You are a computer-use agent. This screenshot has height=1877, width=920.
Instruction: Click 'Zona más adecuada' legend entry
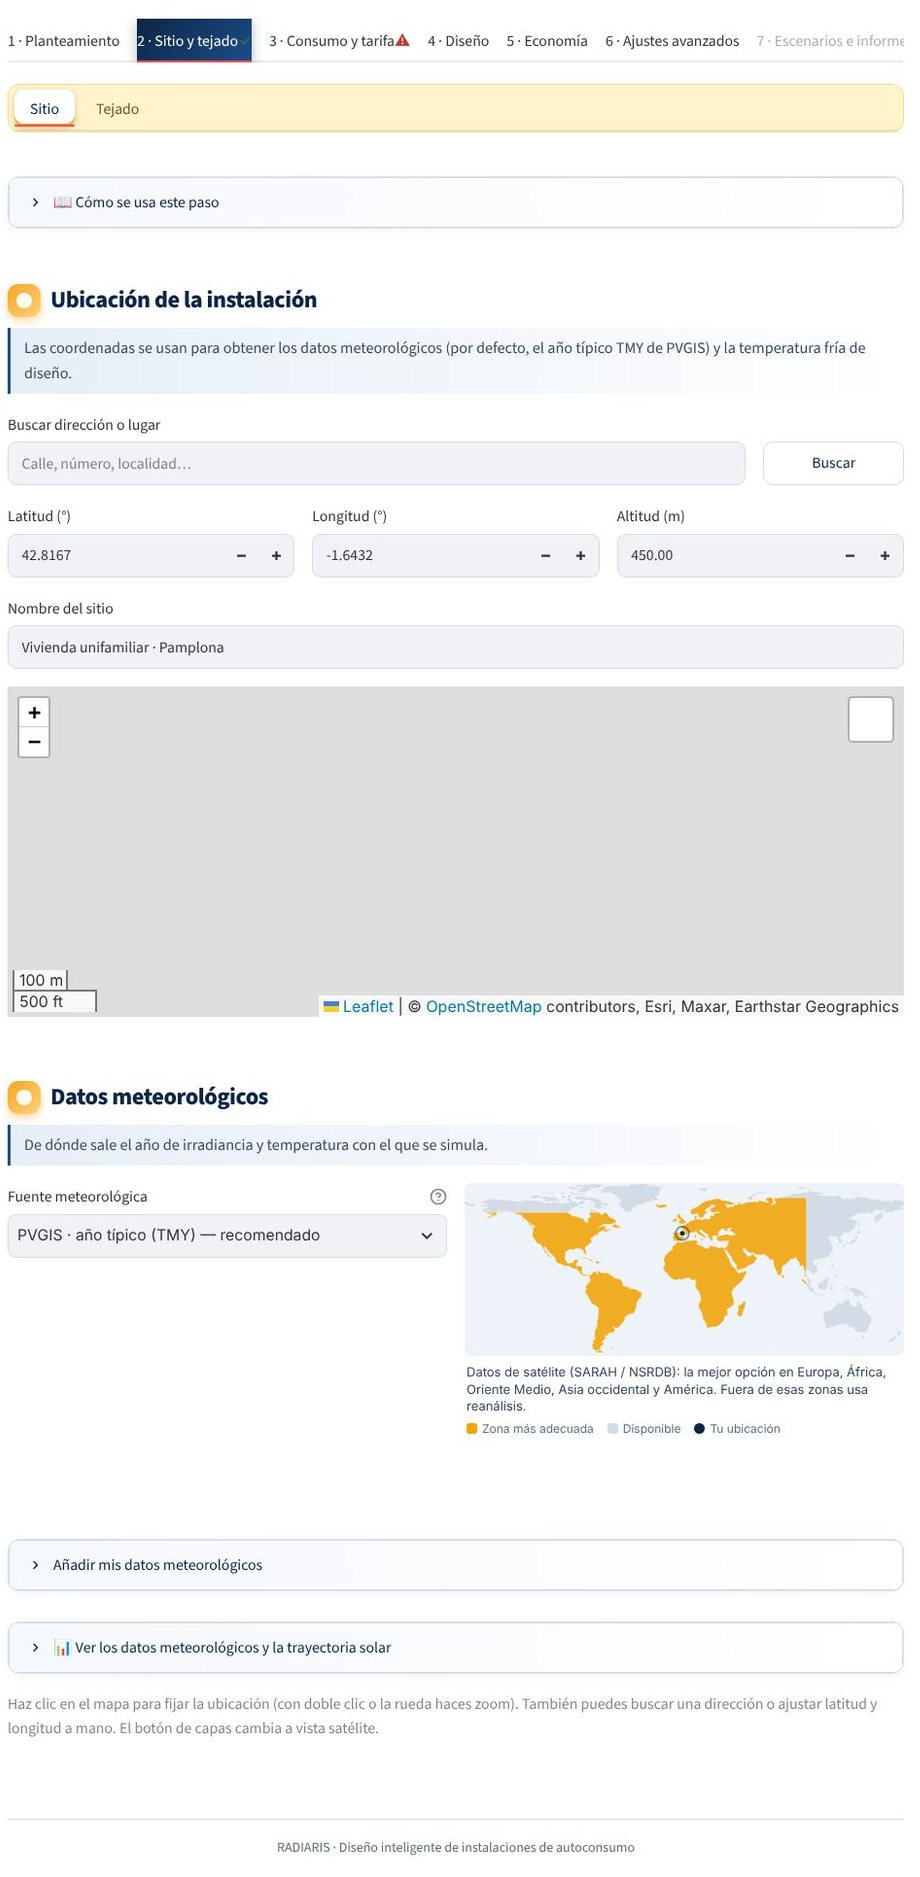[530, 1428]
